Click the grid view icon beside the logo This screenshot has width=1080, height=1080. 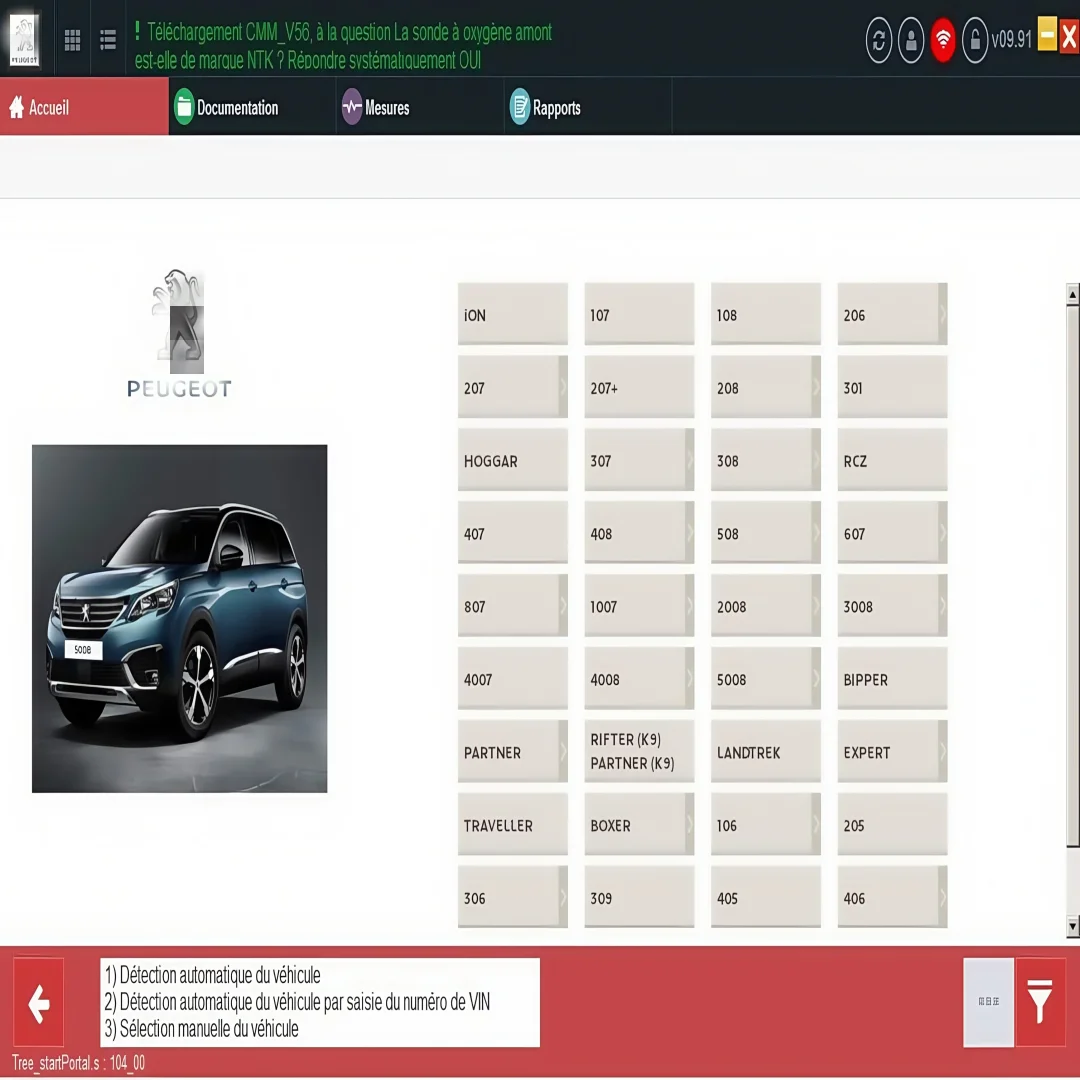(71, 40)
